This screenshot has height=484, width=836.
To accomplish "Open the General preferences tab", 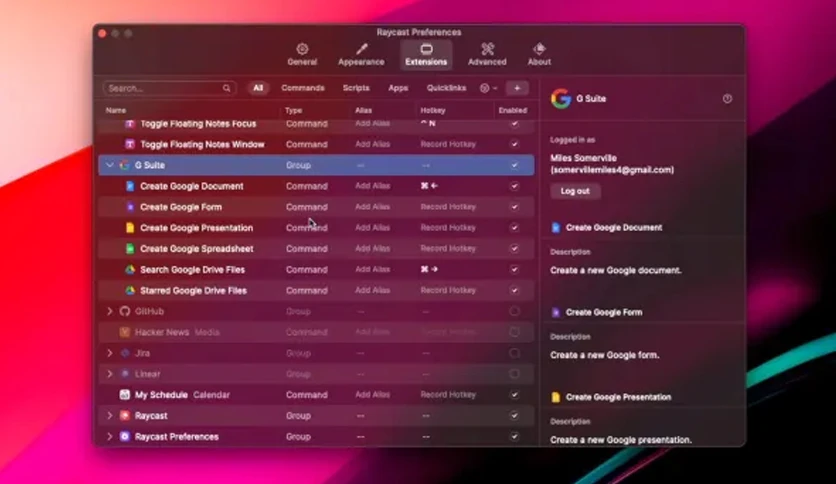I will 302,55.
